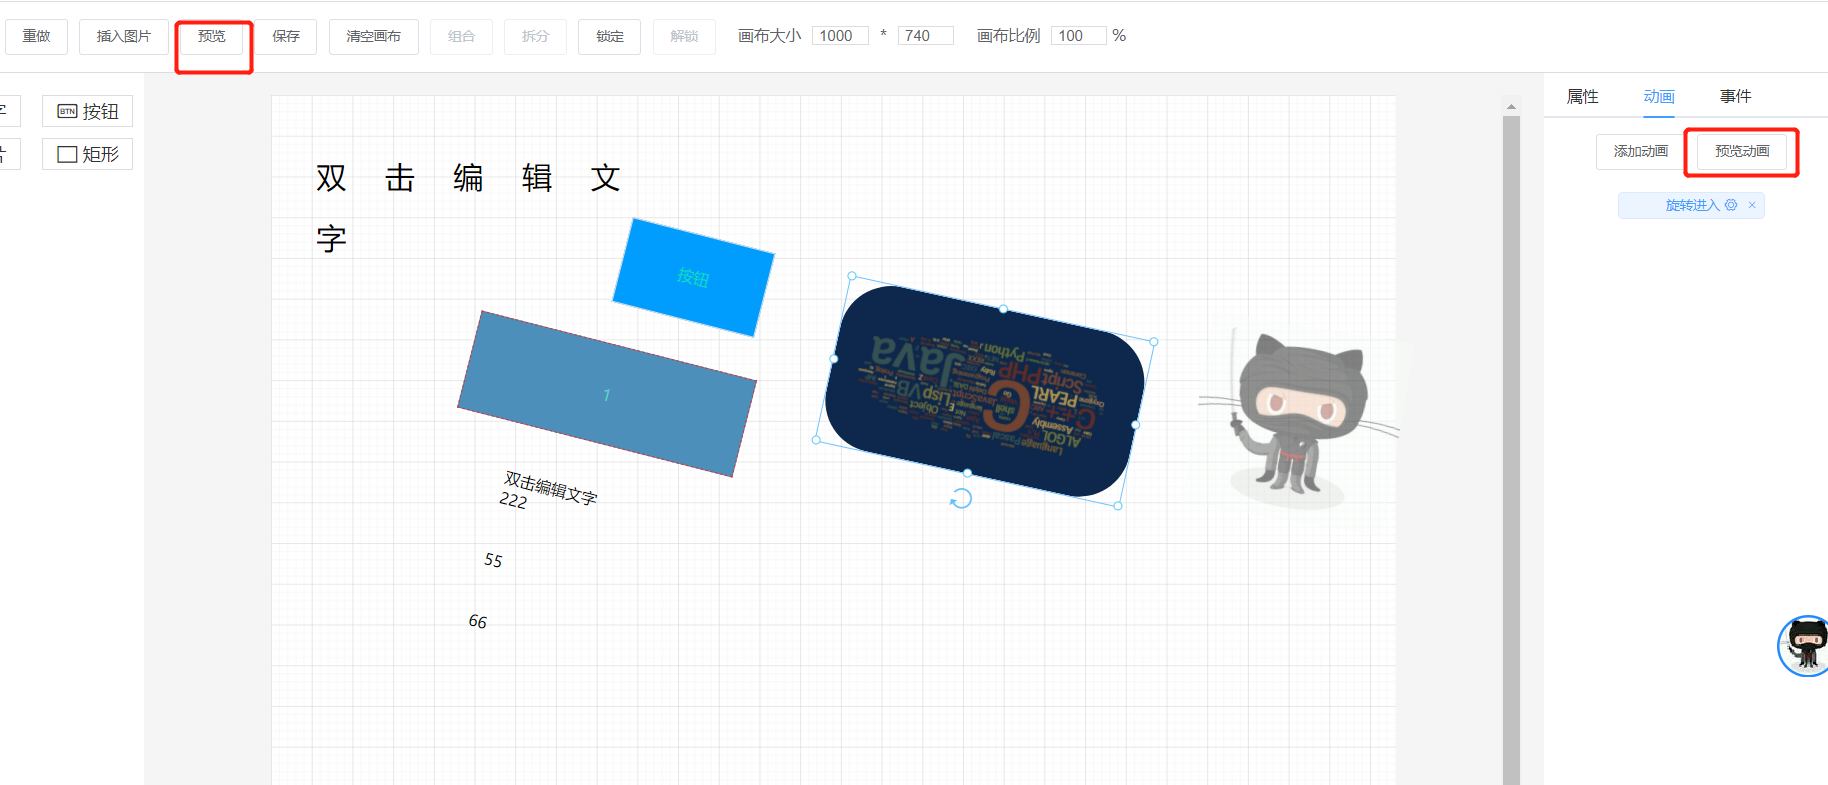Open settings gear on 旋转进入 animation

click(1731, 205)
